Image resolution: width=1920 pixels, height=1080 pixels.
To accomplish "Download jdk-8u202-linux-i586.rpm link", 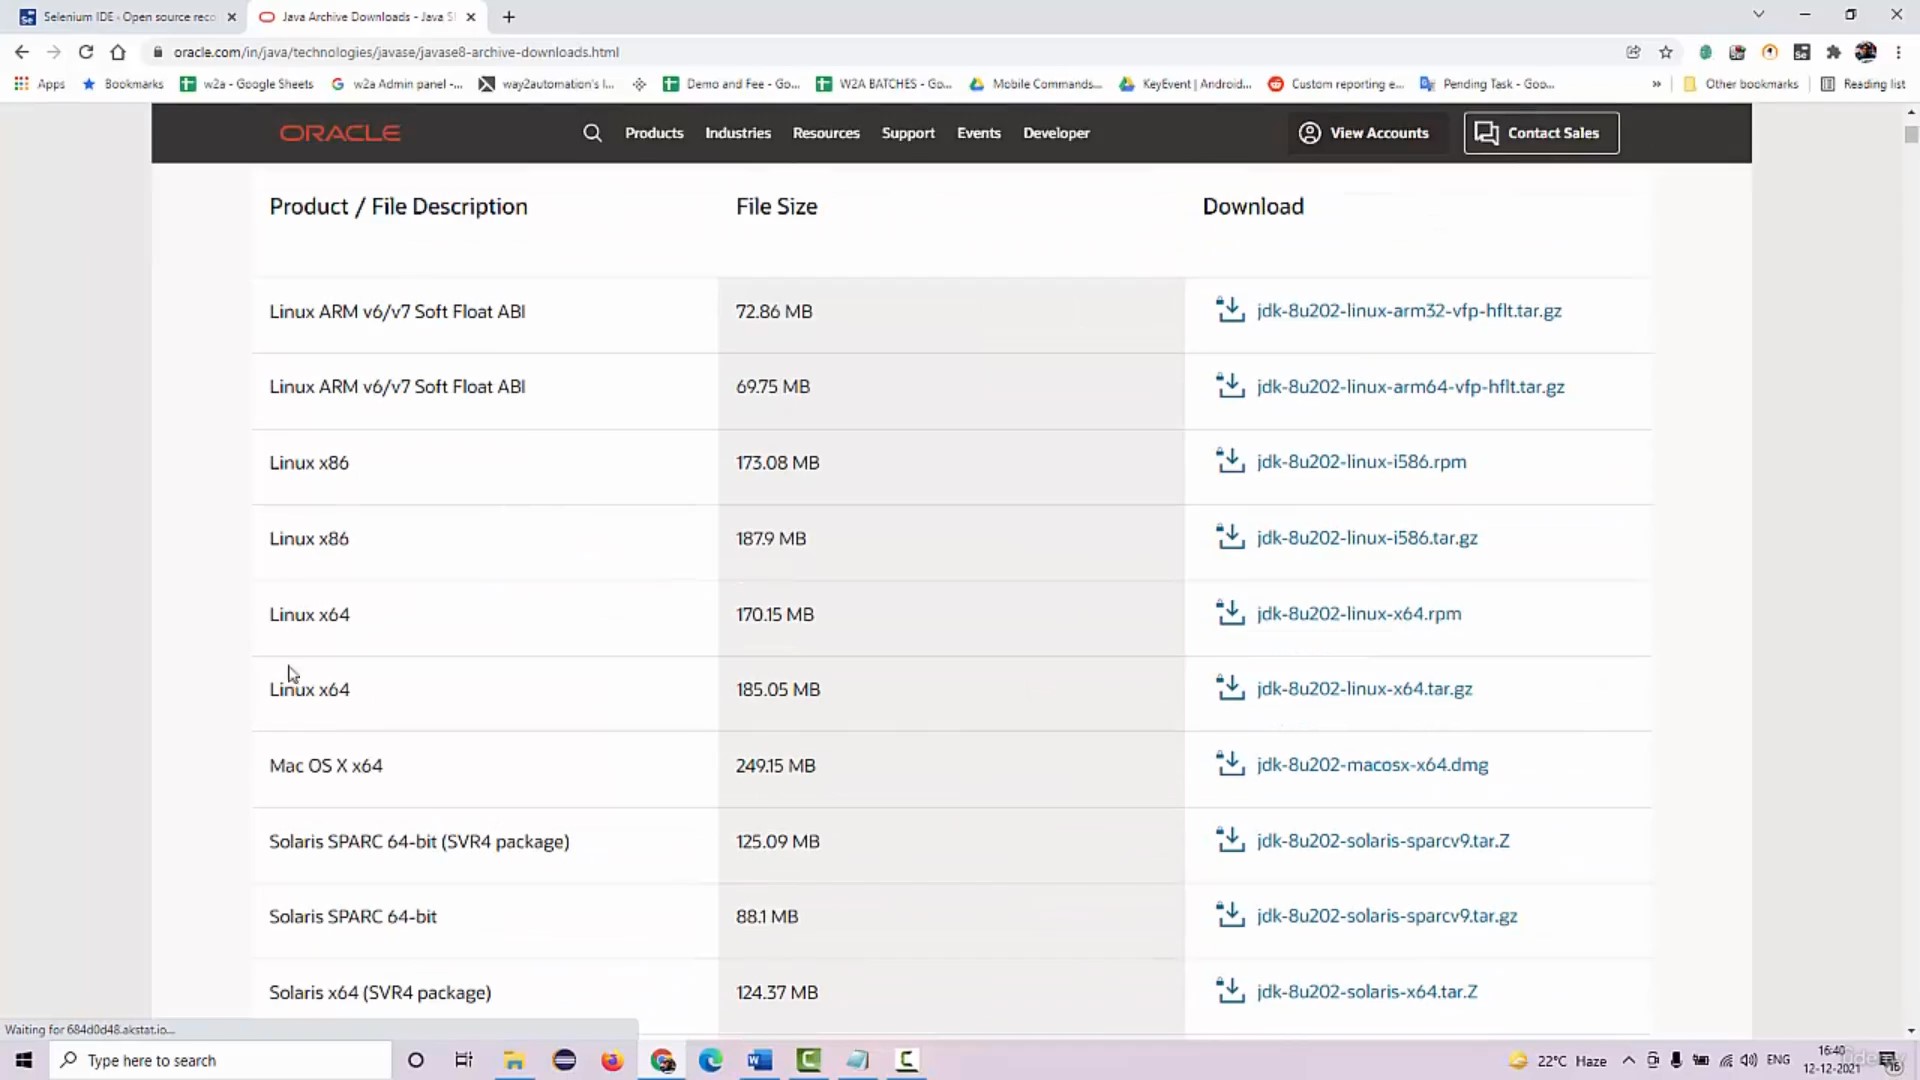I will tap(1361, 462).
